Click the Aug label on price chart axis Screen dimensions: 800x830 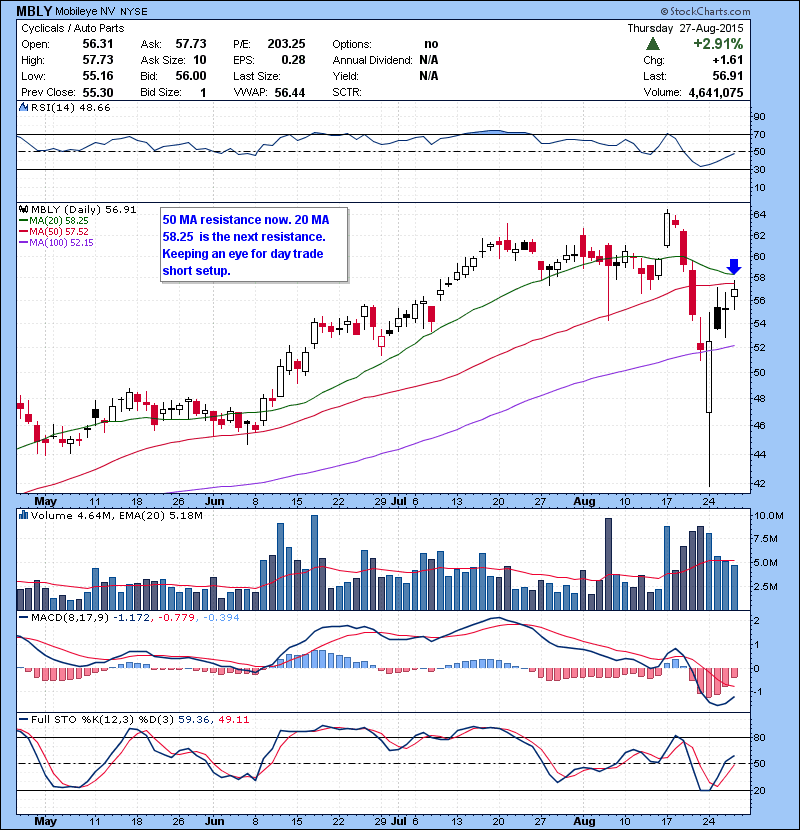pyautogui.click(x=585, y=501)
